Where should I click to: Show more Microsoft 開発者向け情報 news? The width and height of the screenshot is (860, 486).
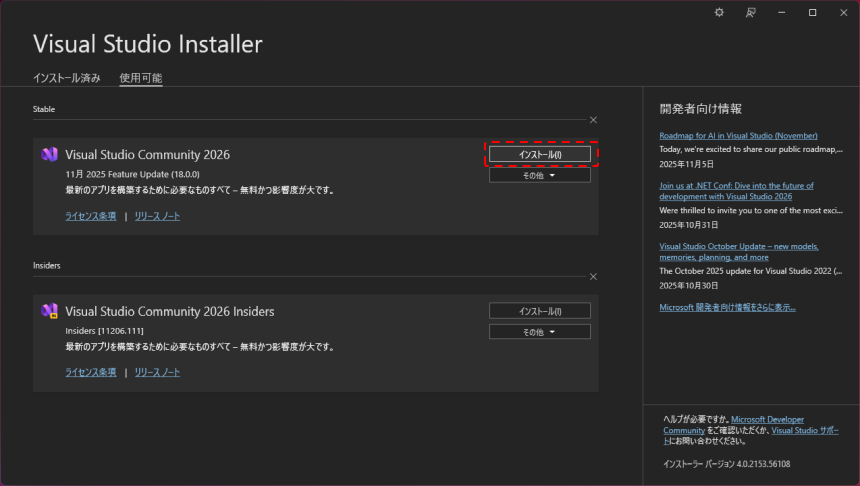[727, 307]
